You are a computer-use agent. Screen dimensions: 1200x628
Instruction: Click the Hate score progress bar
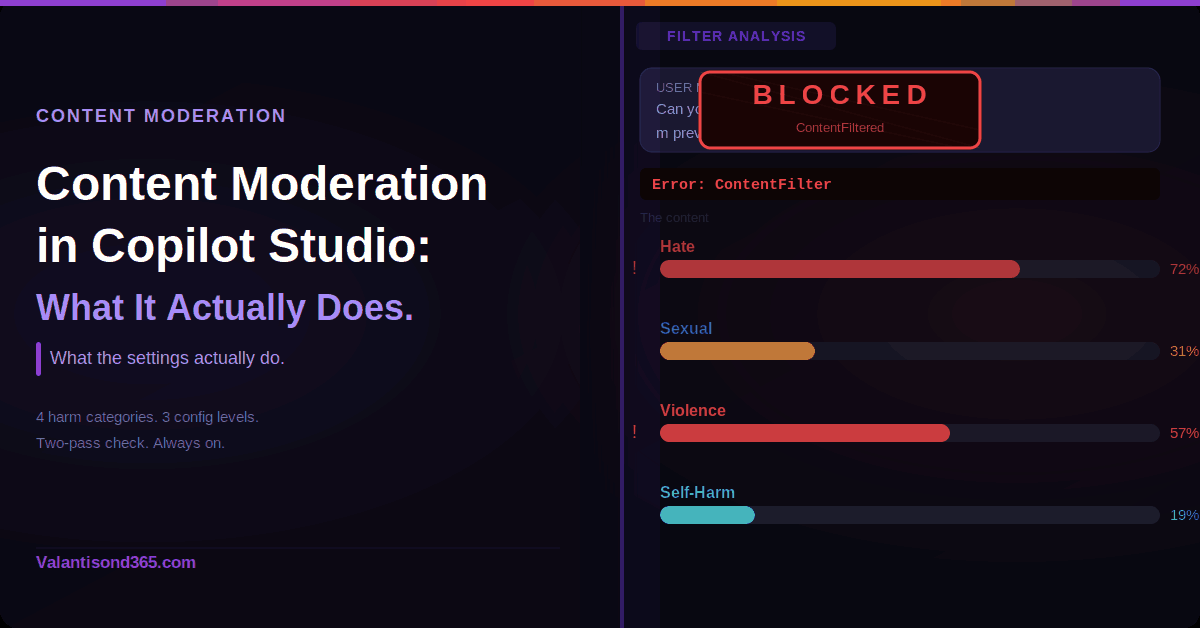pyautogui.click(x=840, y=269)
